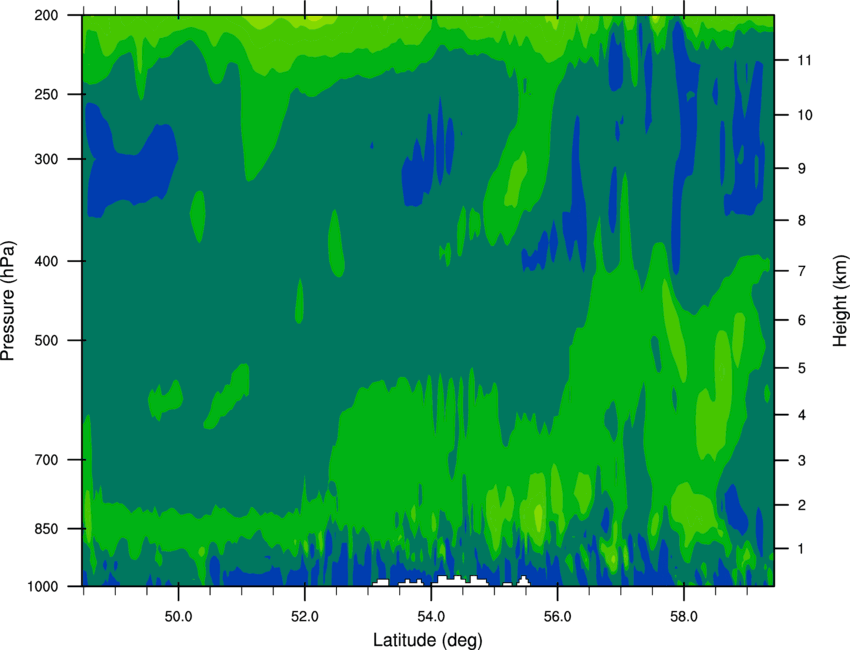Click the 2 km height label
The width and height of the screenshot is (850, 650).
(x=802, y=505)
